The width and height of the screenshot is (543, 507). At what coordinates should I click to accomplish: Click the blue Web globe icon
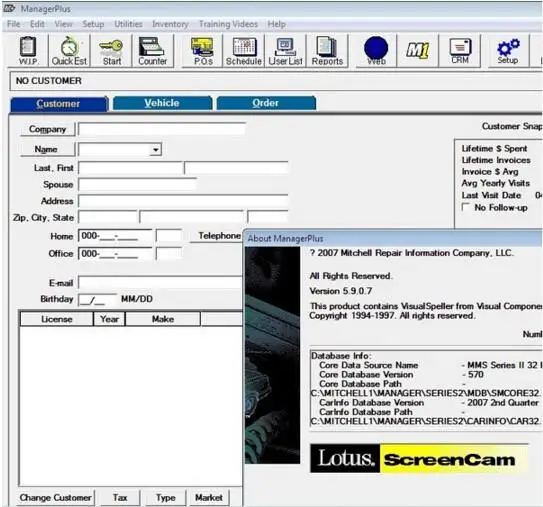[376, 51]
